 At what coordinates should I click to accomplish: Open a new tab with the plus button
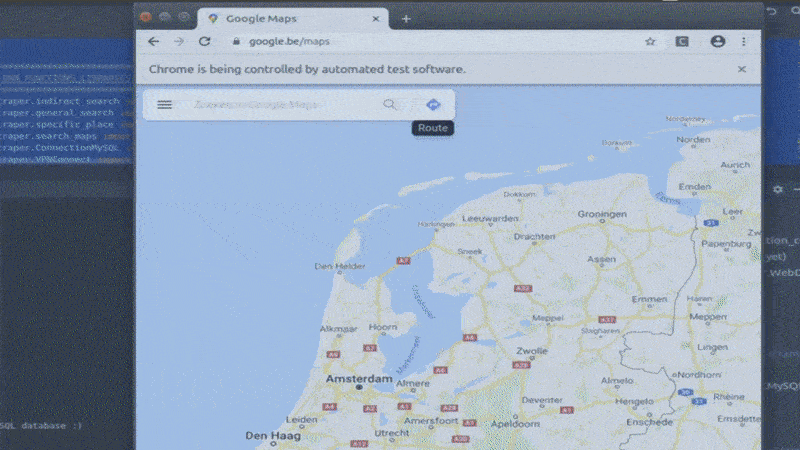click(x=406, y=19)
